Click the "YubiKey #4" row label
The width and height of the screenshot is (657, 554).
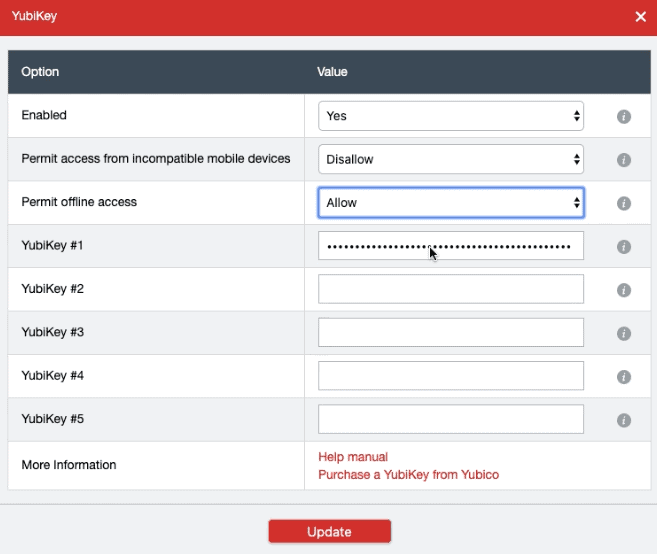[x=52, y=375]
